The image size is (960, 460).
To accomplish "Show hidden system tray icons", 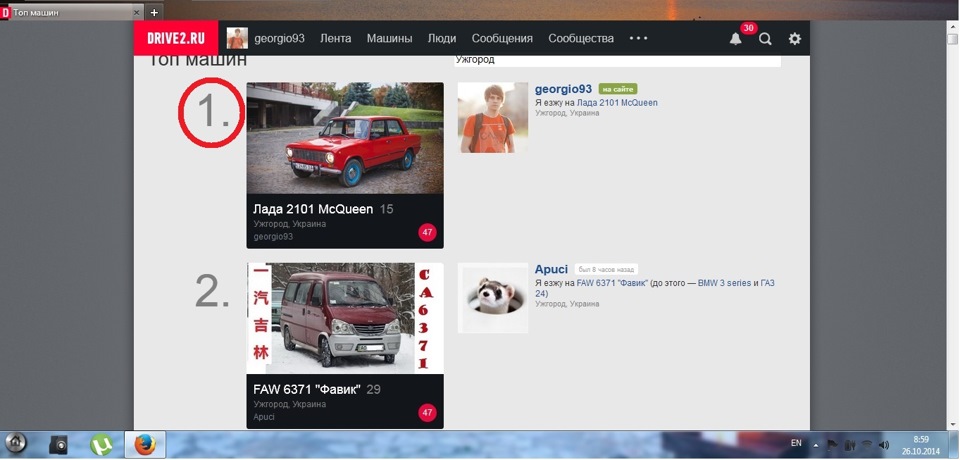I will click(816, 445).
